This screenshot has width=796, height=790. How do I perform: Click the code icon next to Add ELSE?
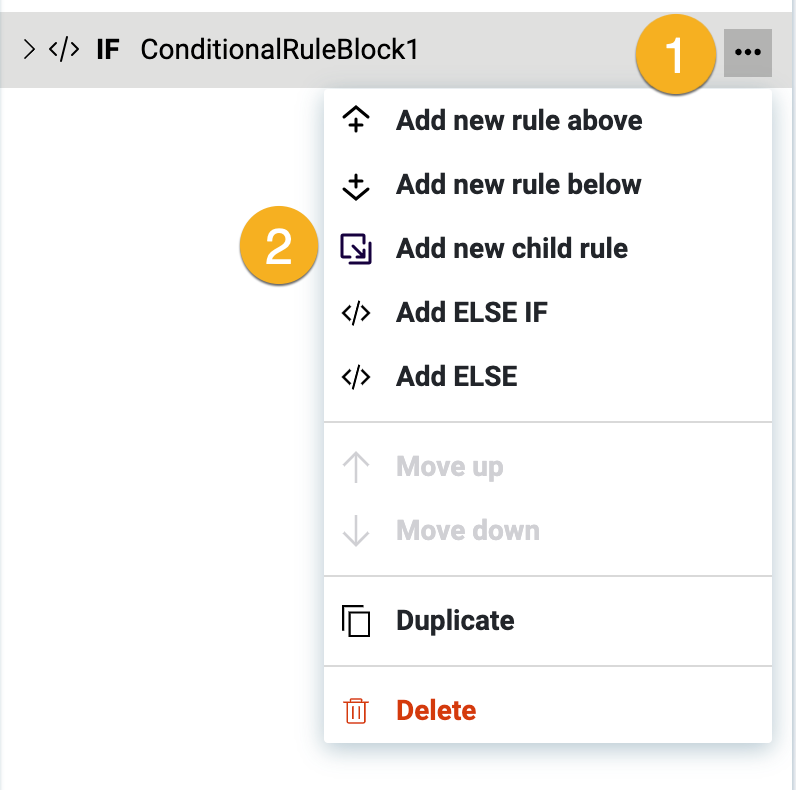click(356, 377)
